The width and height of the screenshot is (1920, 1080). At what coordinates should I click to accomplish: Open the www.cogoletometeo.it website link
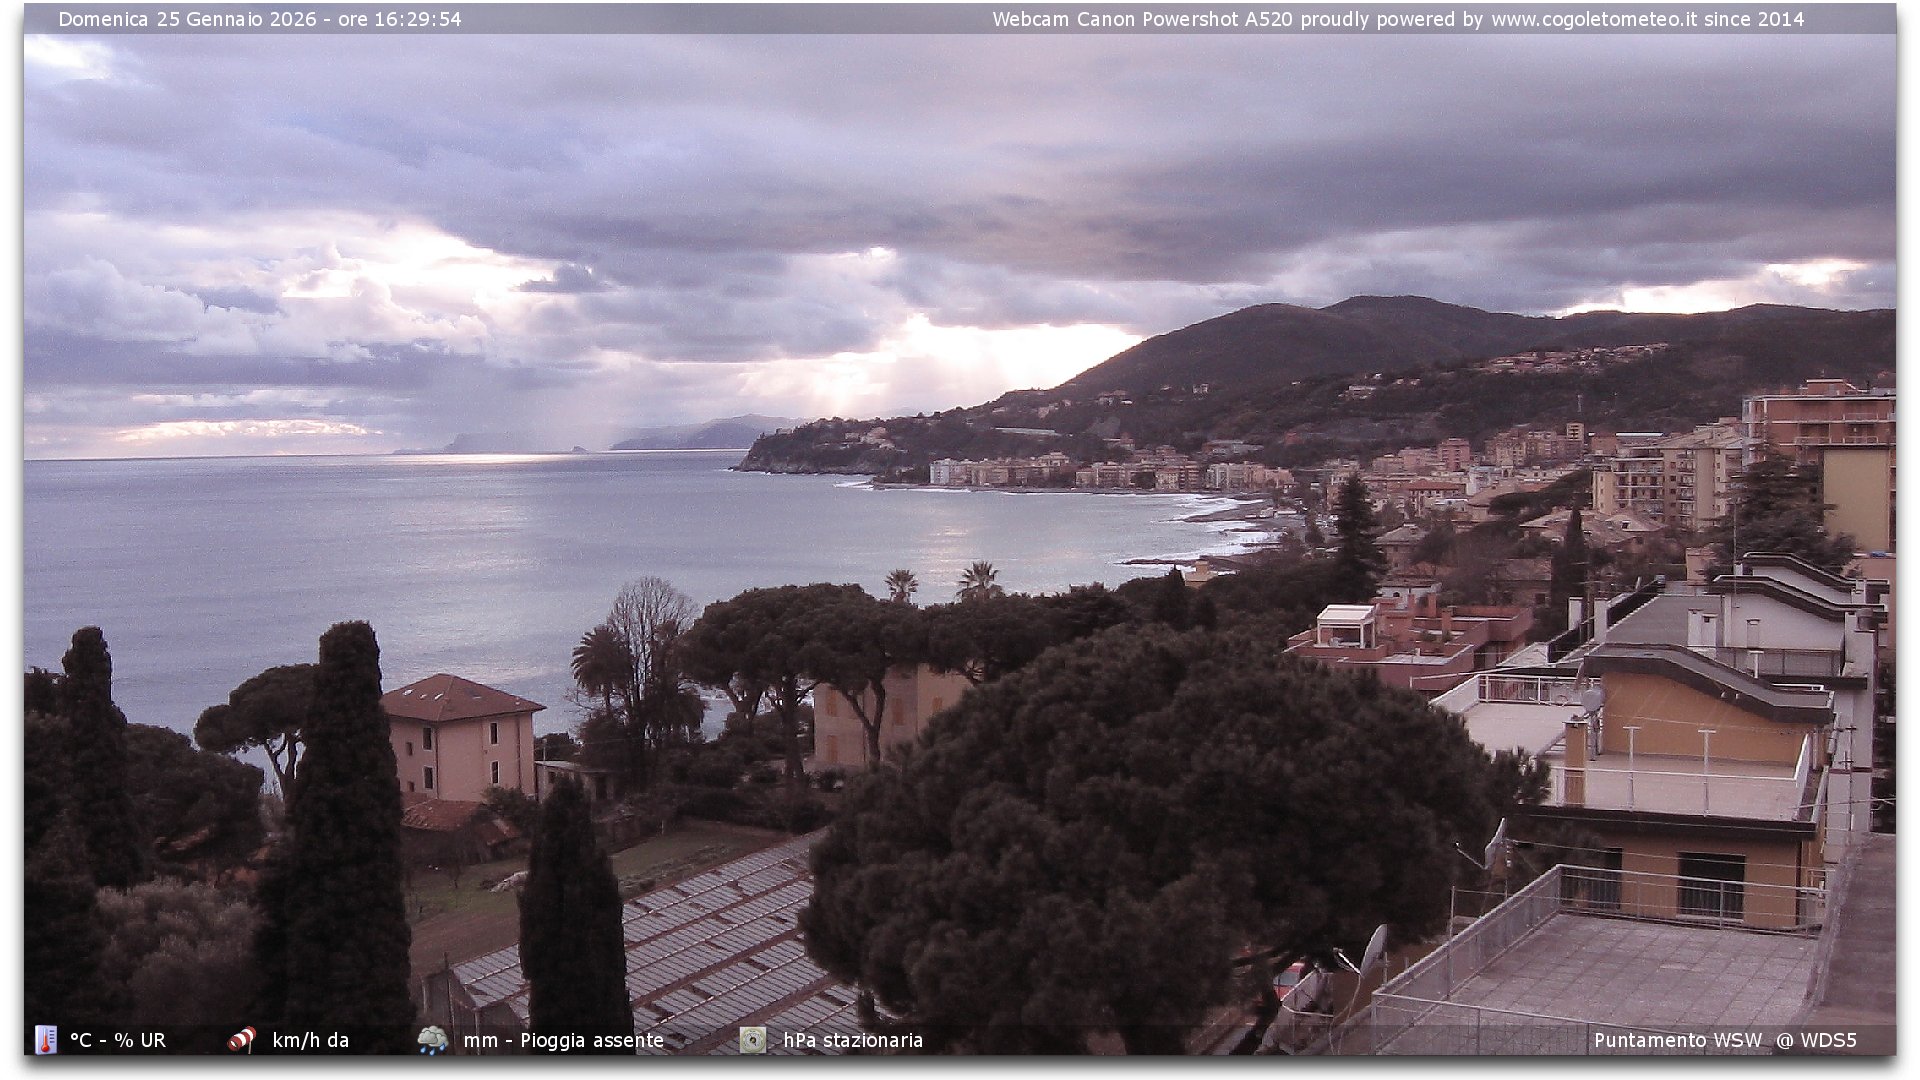click(1593, 19)
